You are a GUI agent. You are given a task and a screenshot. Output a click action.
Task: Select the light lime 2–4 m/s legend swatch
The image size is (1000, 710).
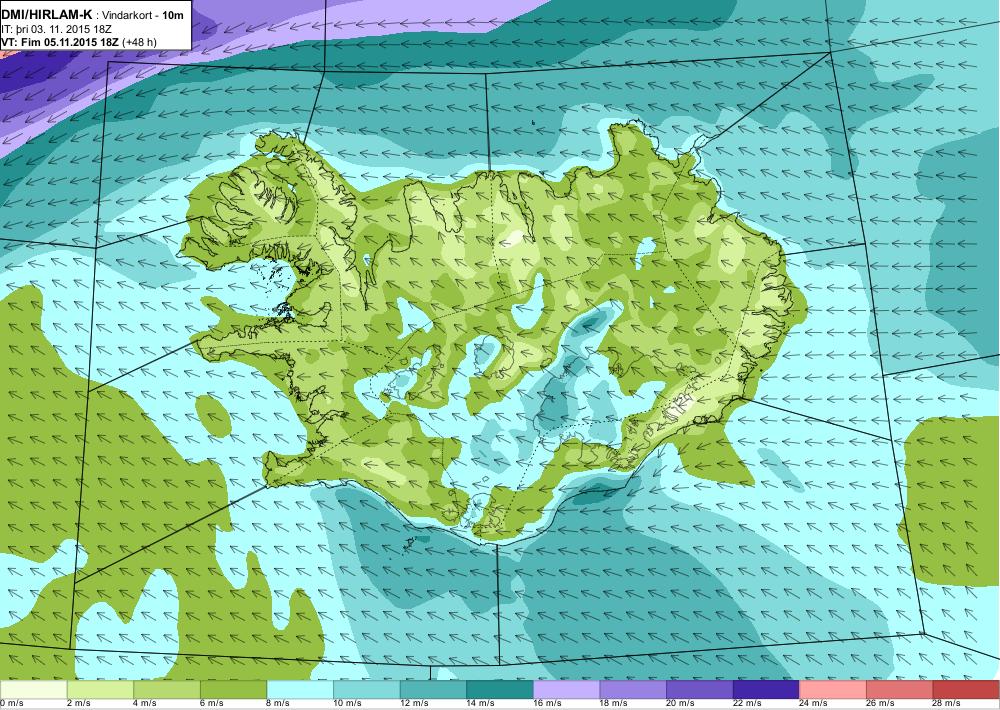[x=100, y=690]
